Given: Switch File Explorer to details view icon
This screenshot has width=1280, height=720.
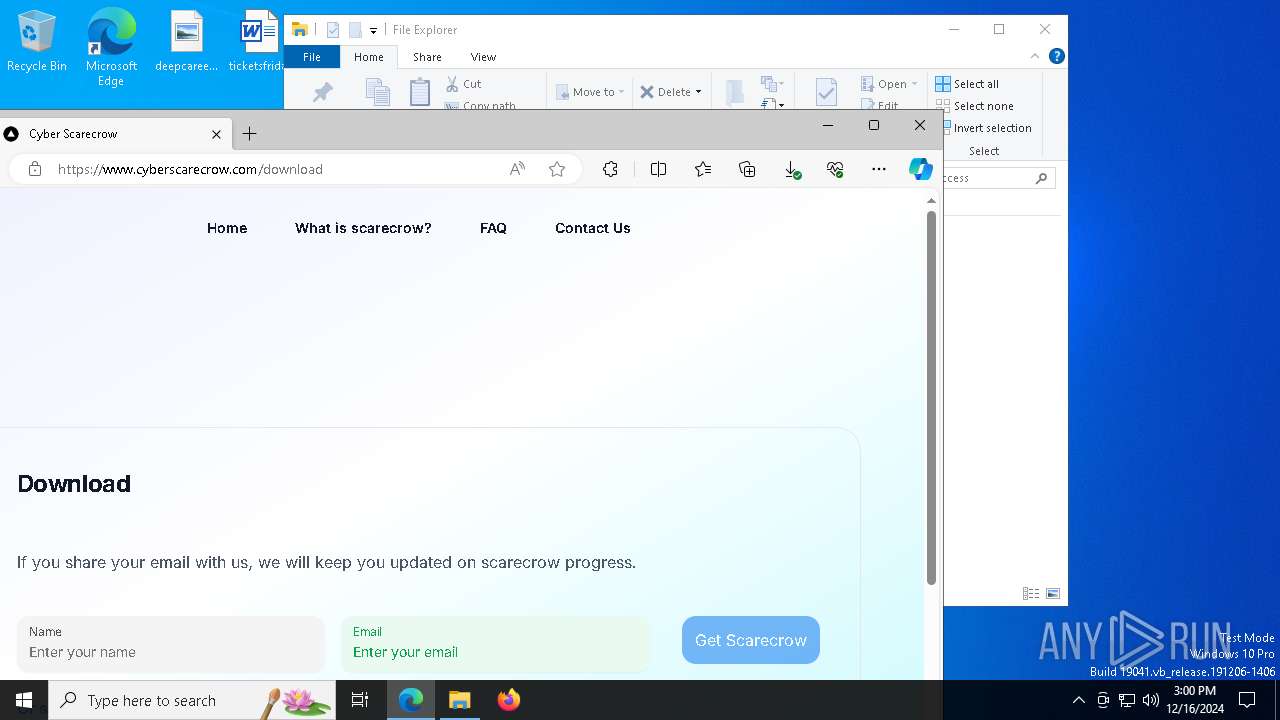Looking at the screenshot, I should click(1031, 593).
